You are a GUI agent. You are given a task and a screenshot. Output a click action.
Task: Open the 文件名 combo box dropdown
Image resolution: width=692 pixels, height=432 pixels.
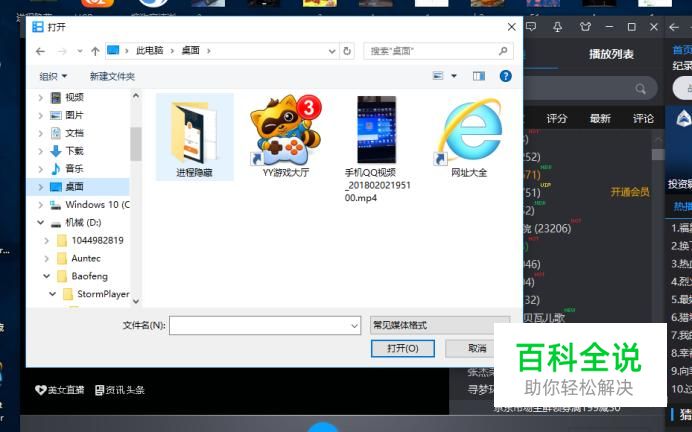(354, 326)
